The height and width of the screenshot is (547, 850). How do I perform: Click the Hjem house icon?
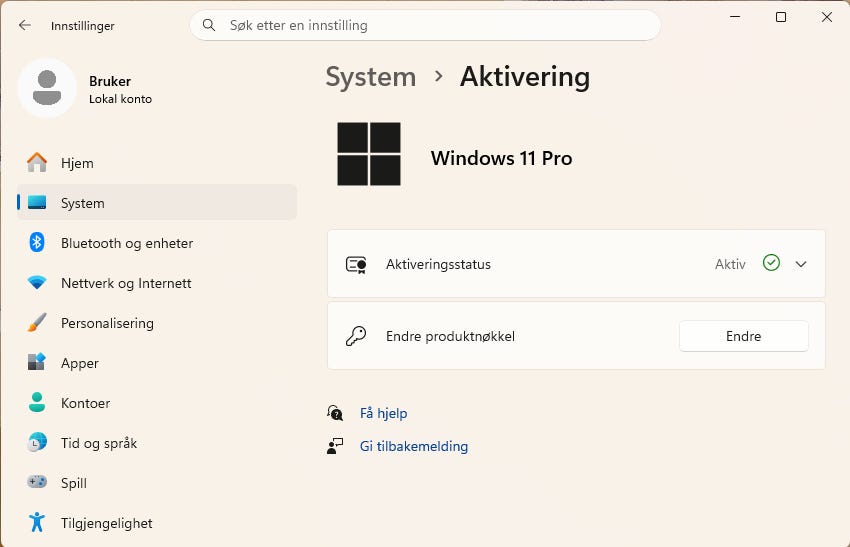pos(37,163)
